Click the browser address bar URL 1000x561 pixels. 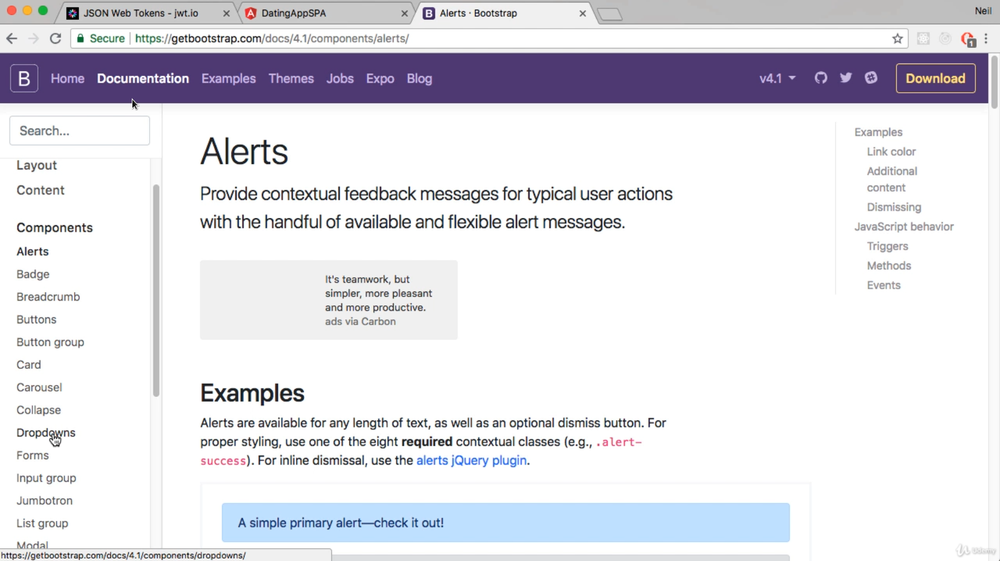272,38
